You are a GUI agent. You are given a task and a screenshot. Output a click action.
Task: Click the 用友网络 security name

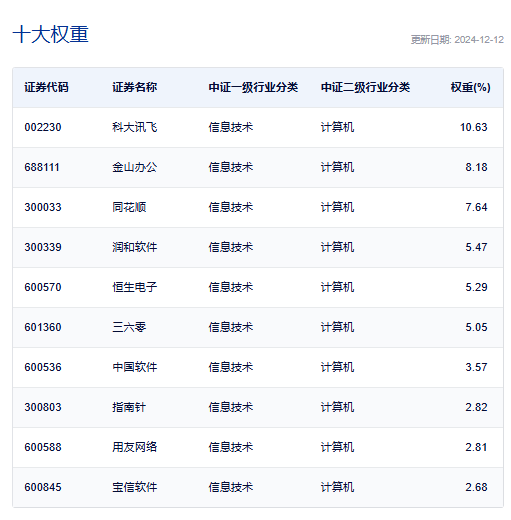pos(134,447)
